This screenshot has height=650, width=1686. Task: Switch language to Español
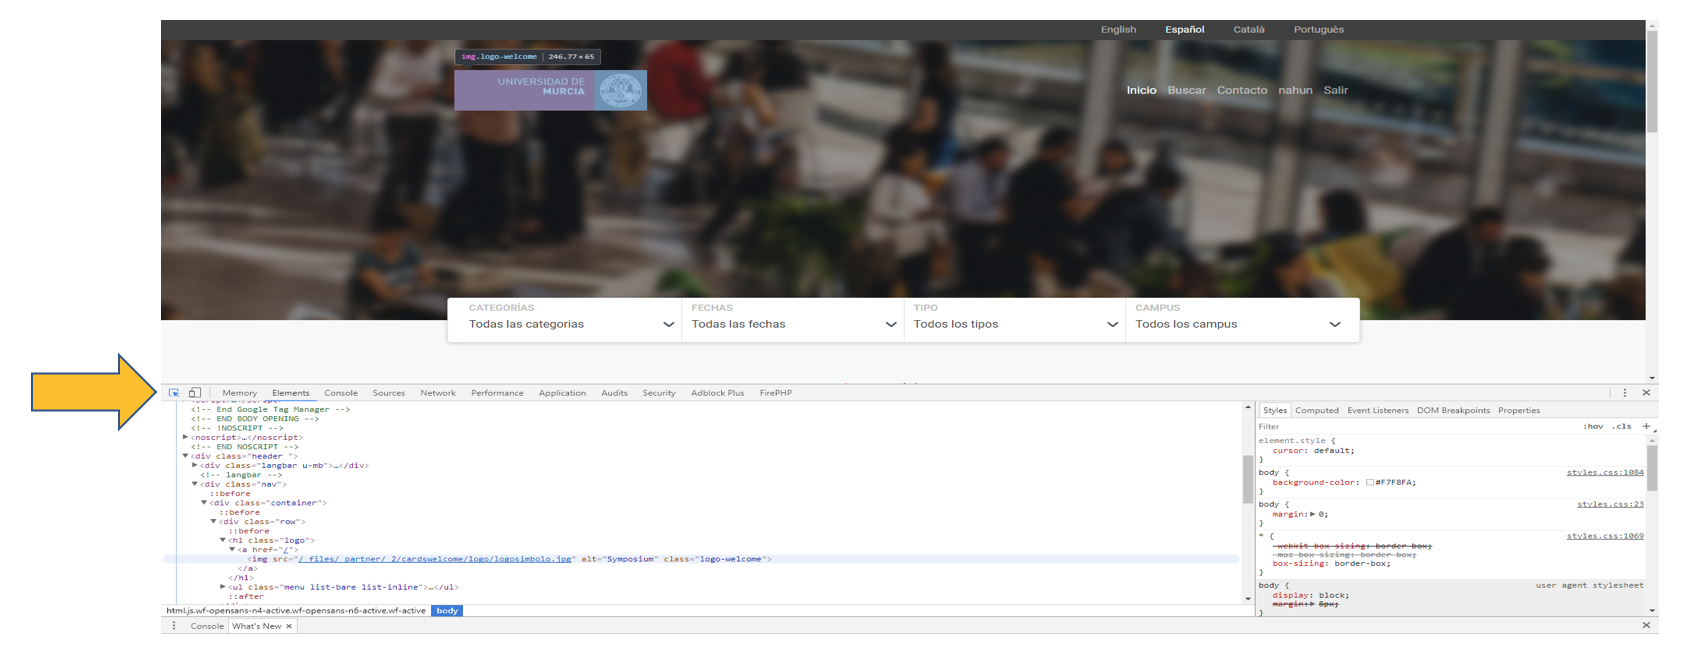click(x=1184, y=29)
